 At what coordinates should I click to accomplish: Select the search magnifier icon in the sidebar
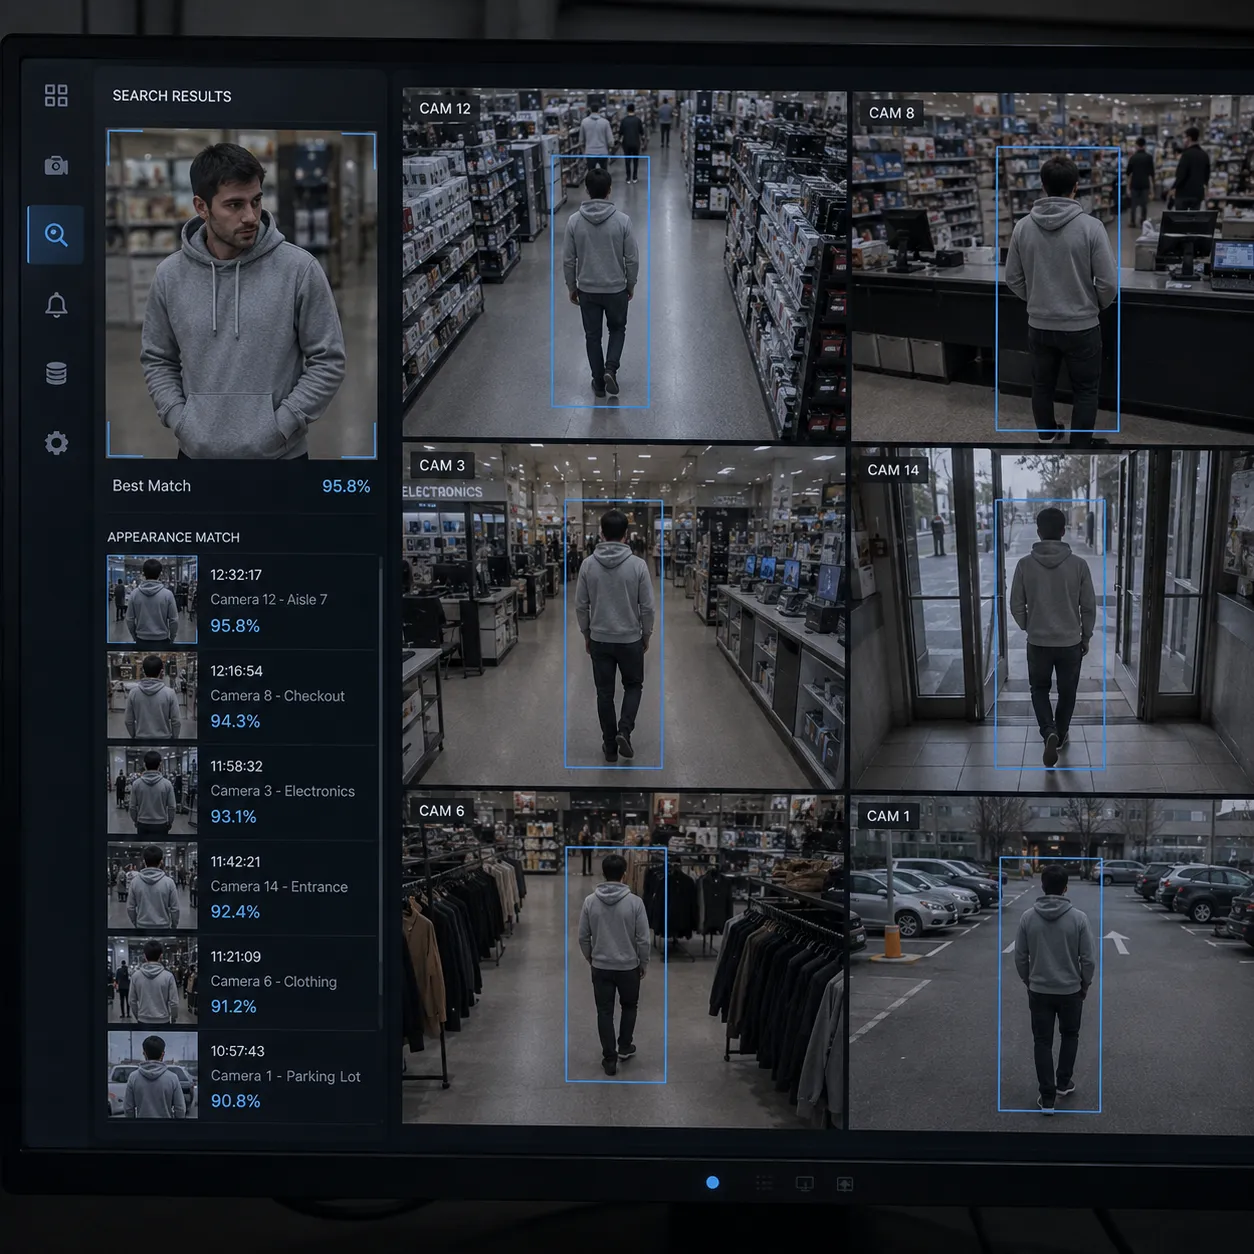click(x=56, y=235)
